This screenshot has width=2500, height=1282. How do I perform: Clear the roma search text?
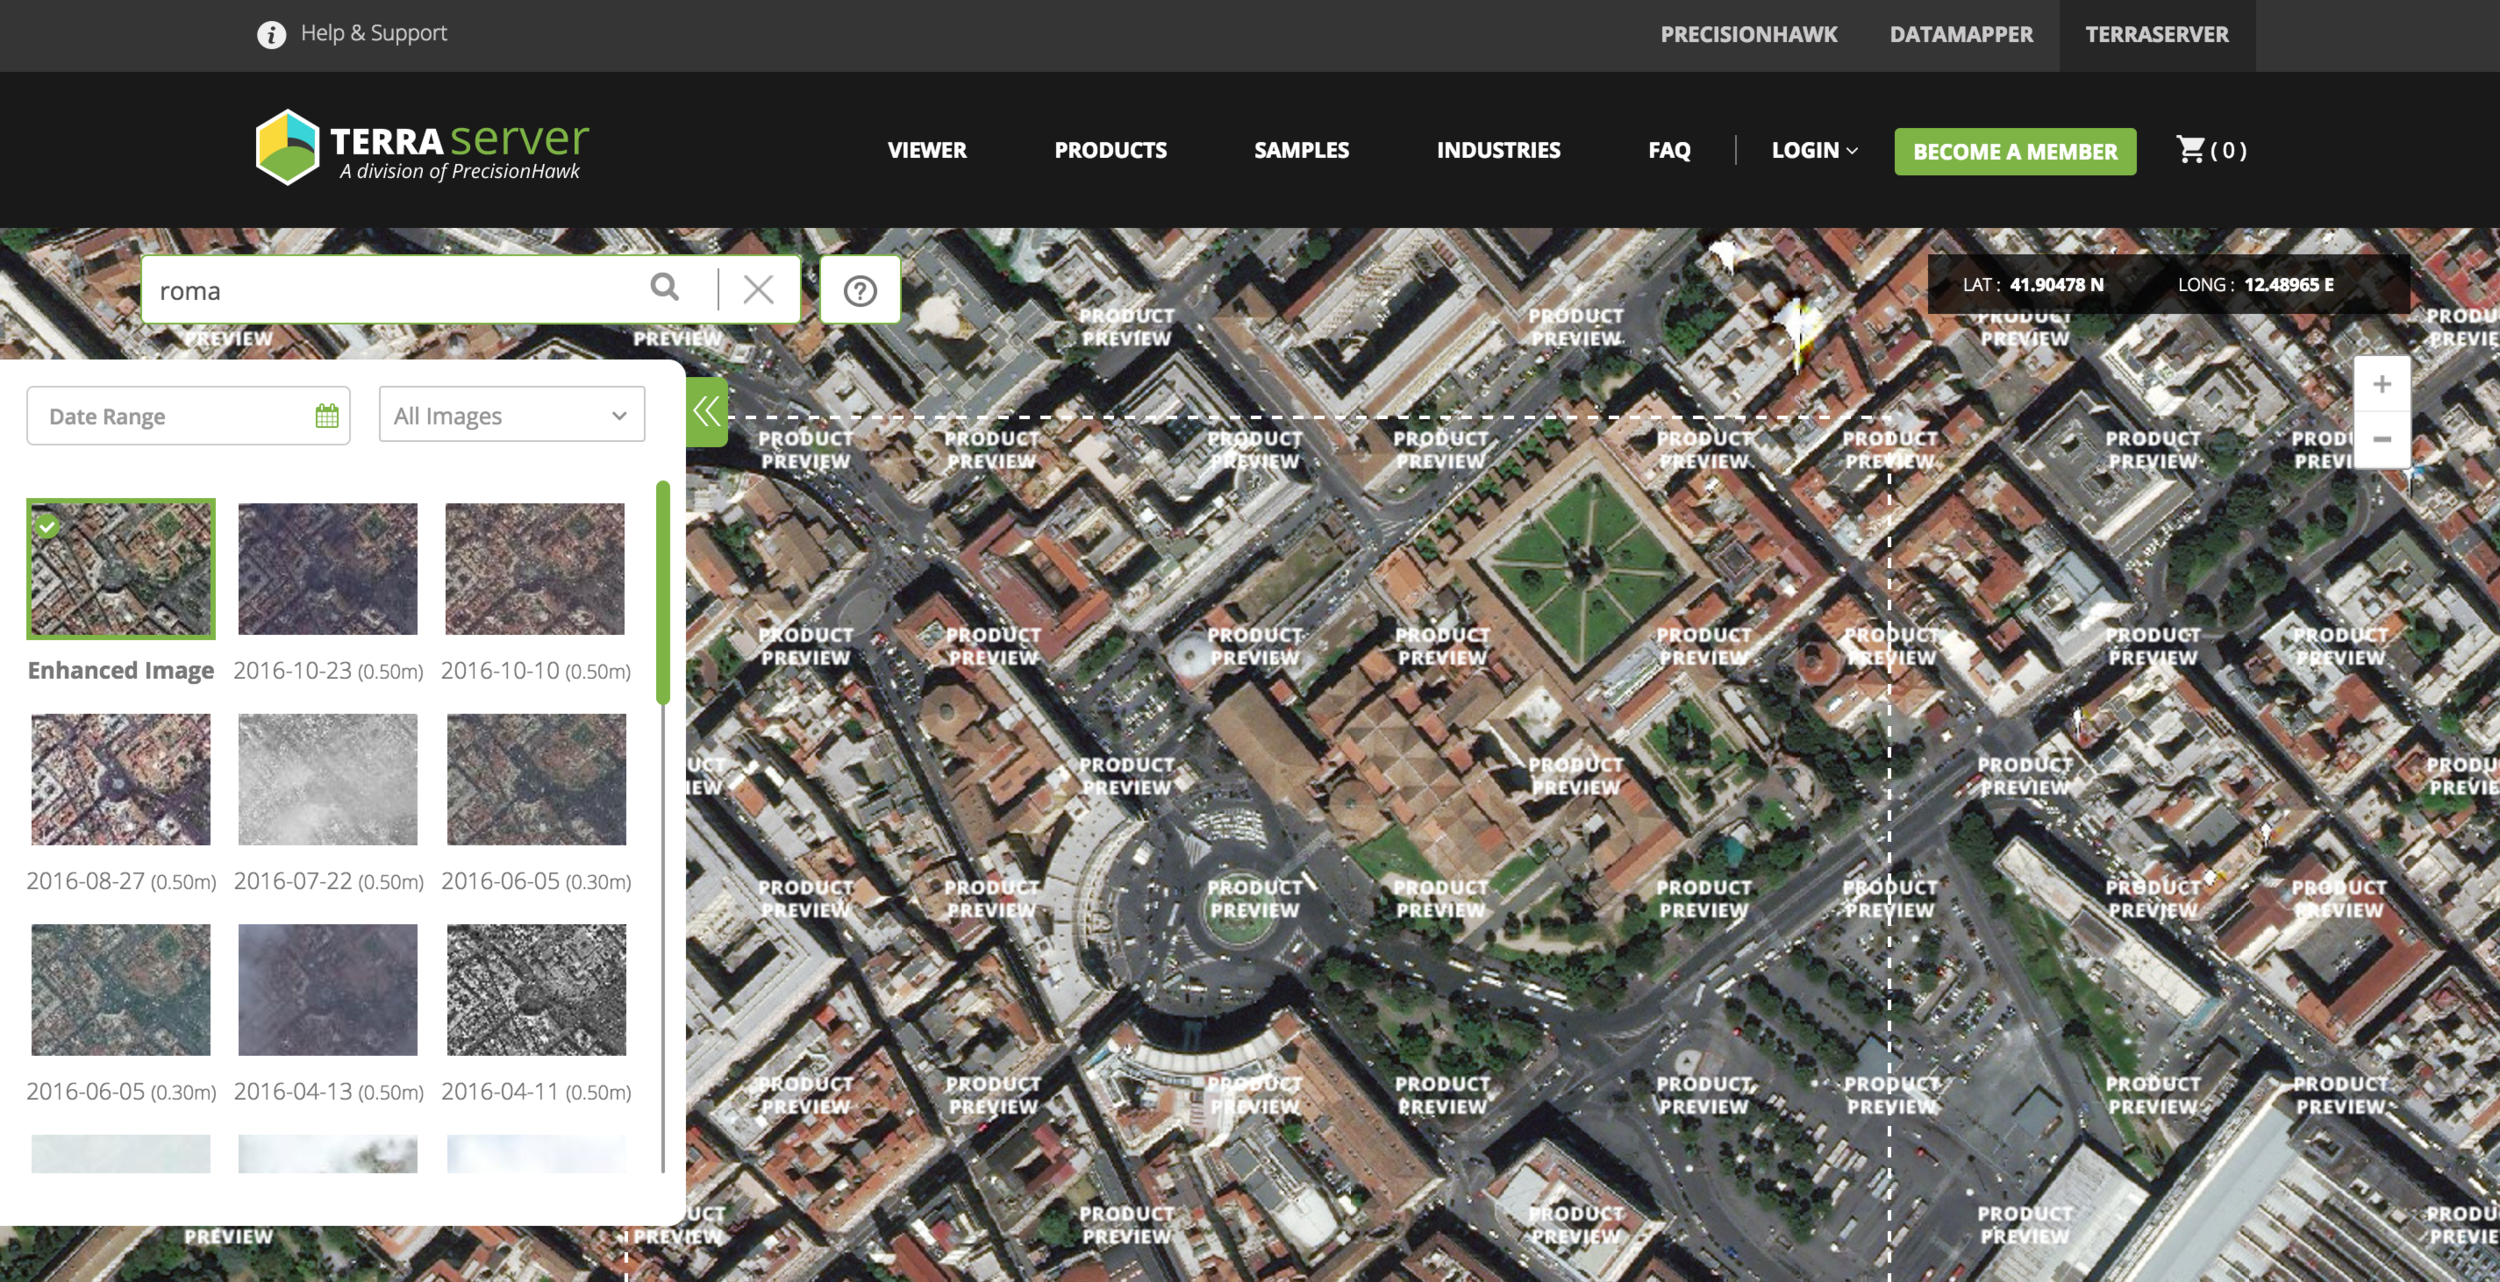click(x=758, y=290)
